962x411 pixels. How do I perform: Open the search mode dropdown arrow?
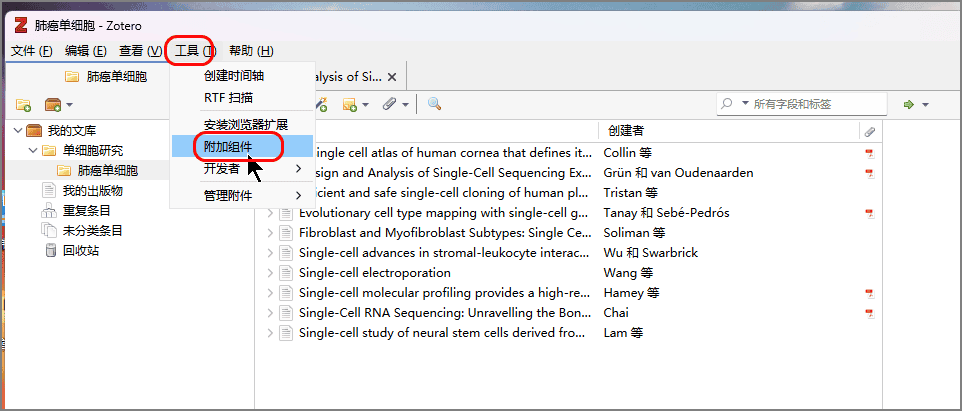[734, 104]
